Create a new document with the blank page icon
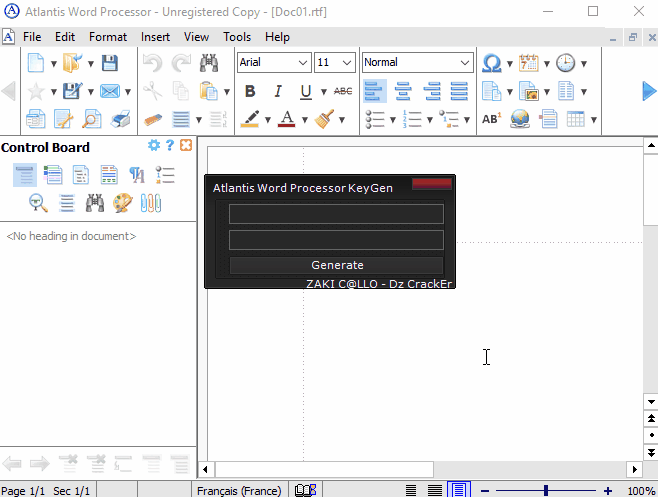 click(36, 63)
